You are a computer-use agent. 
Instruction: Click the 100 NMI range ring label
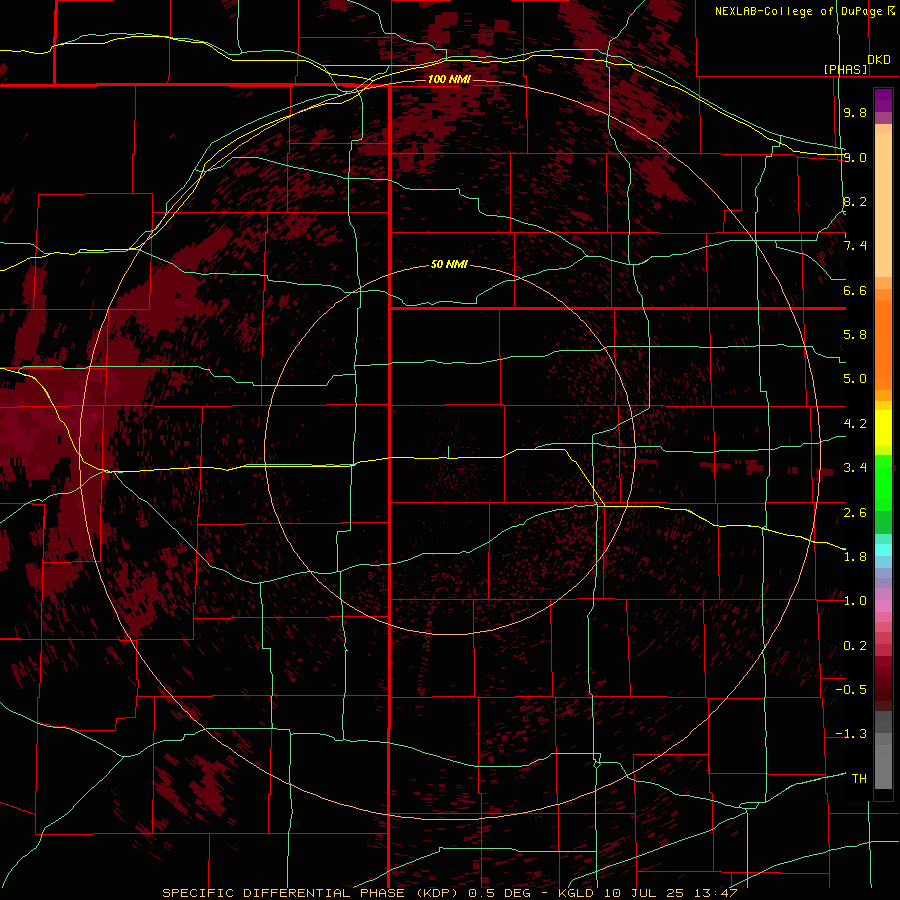[449, 79]
